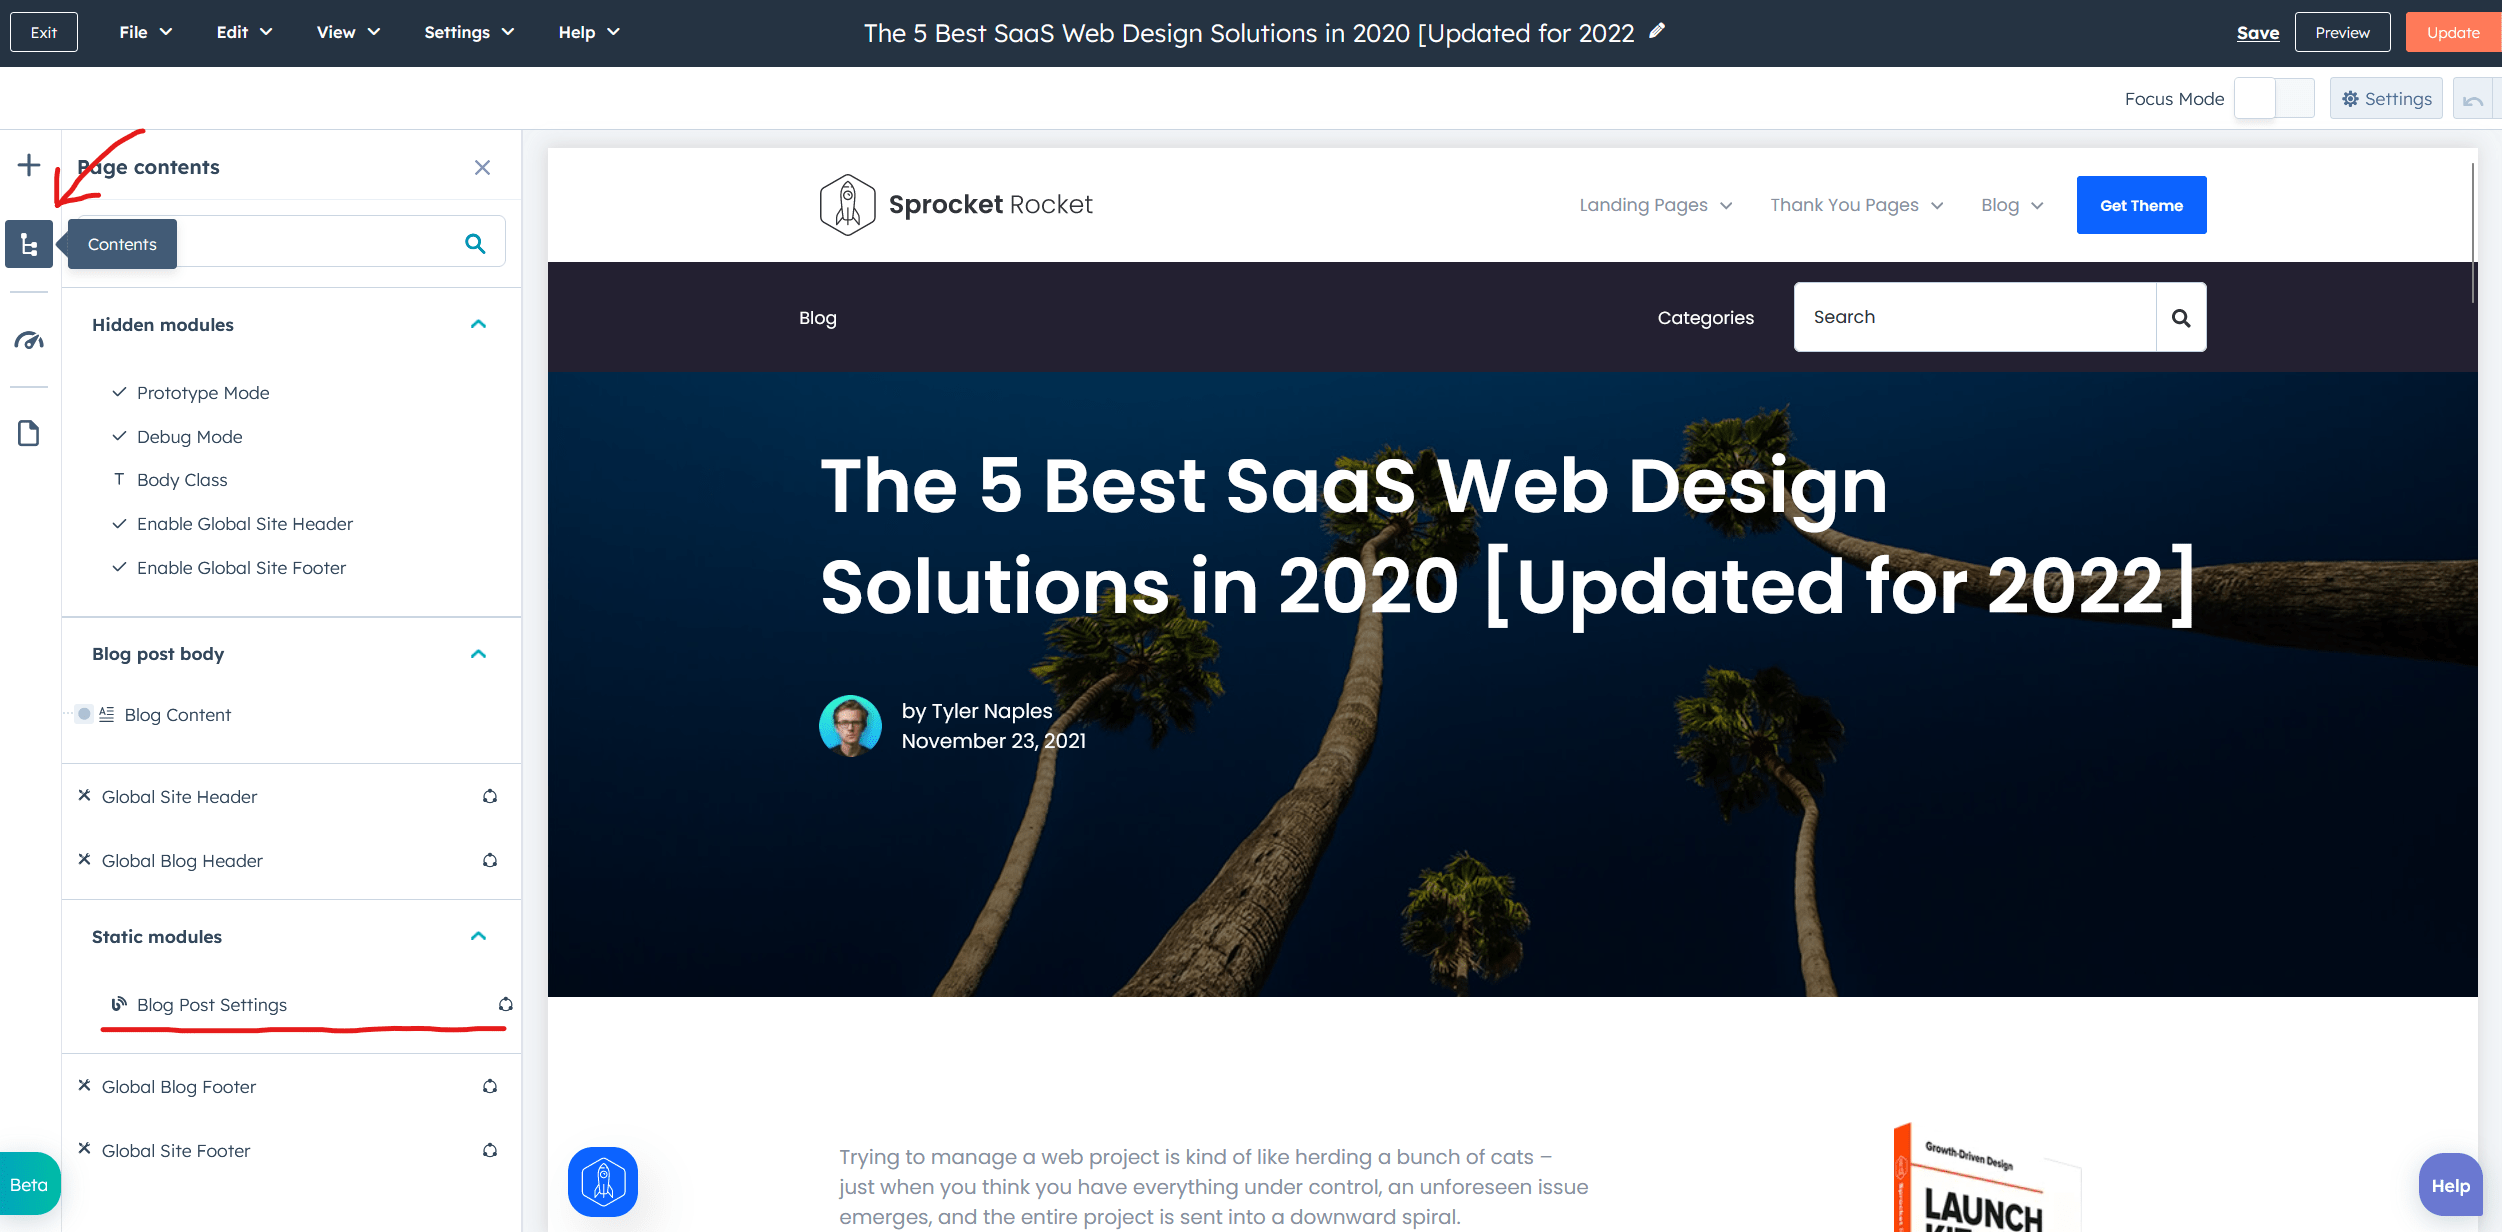Open the Thank You Pages dropdown
The image size is (2502, 1232).
[1856, 204]
